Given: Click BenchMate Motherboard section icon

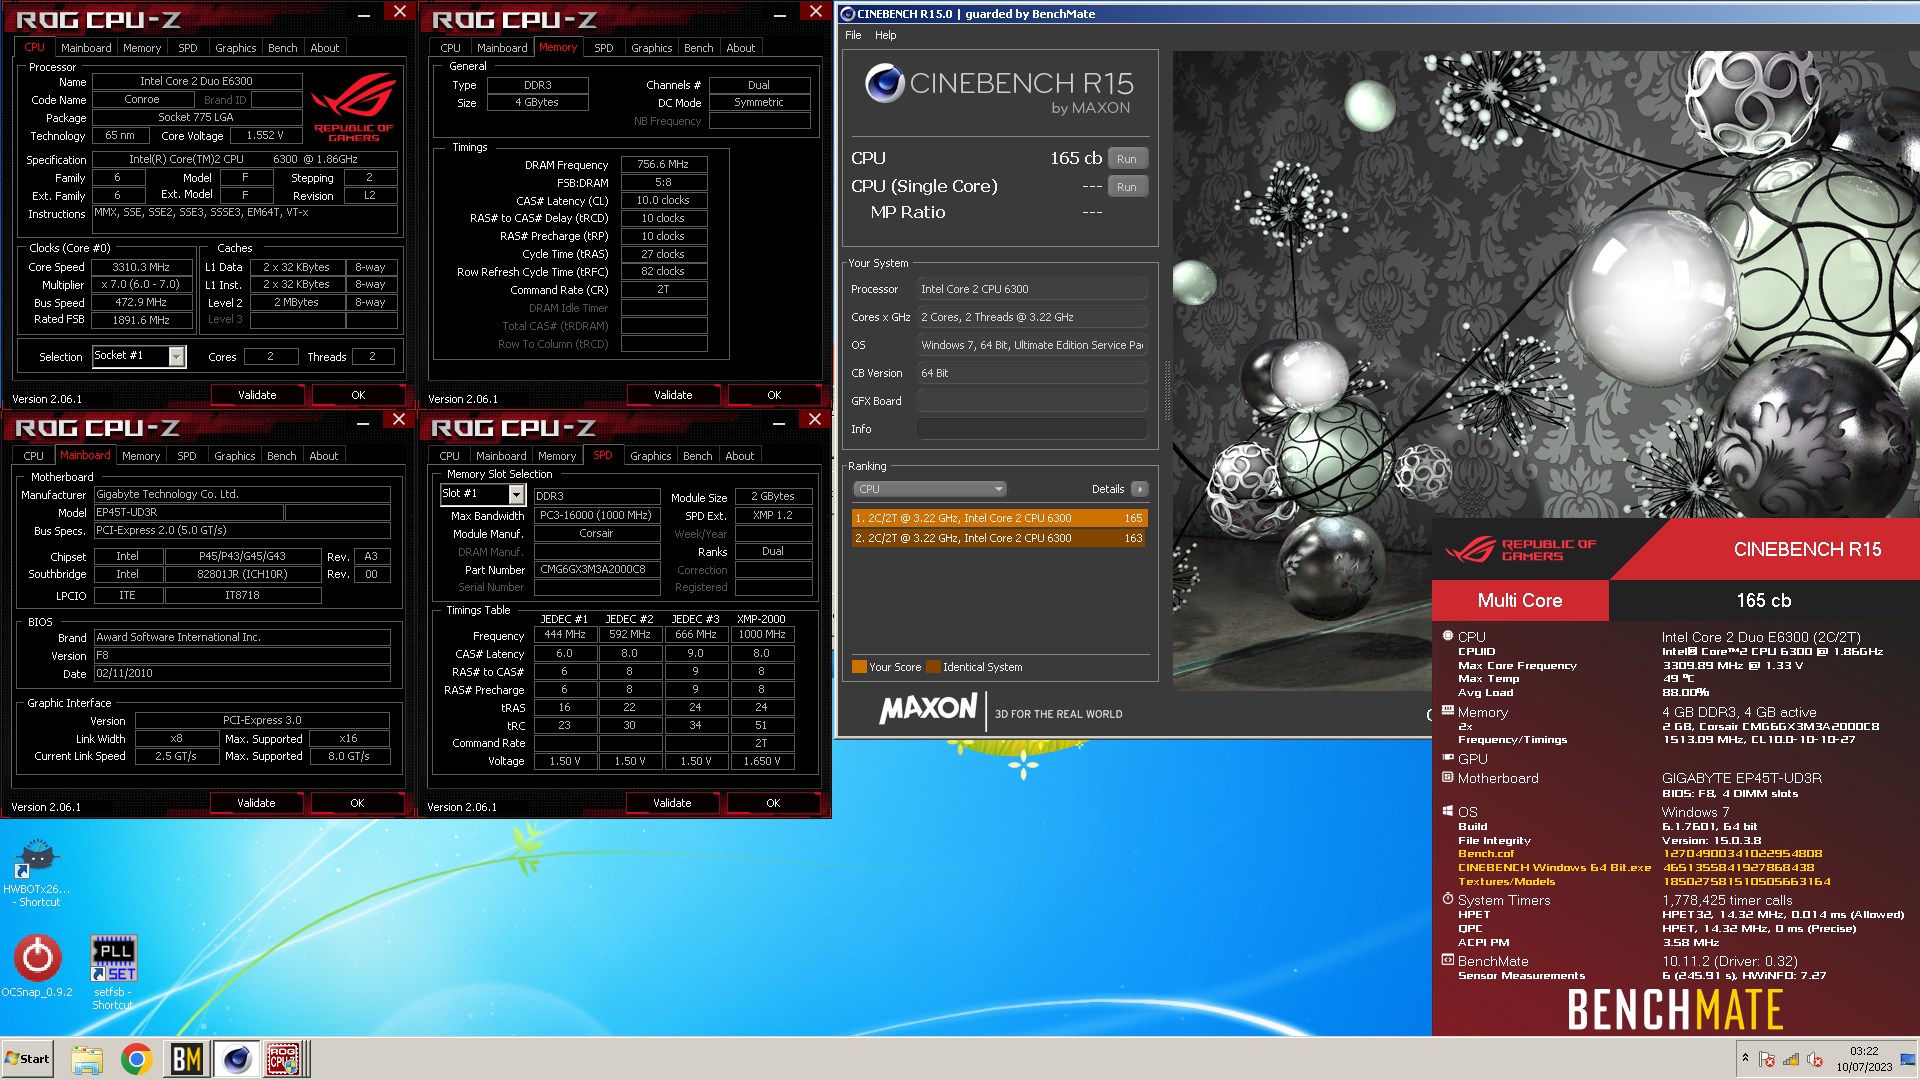Looking at the screenshot, I should coord(1447,777).
